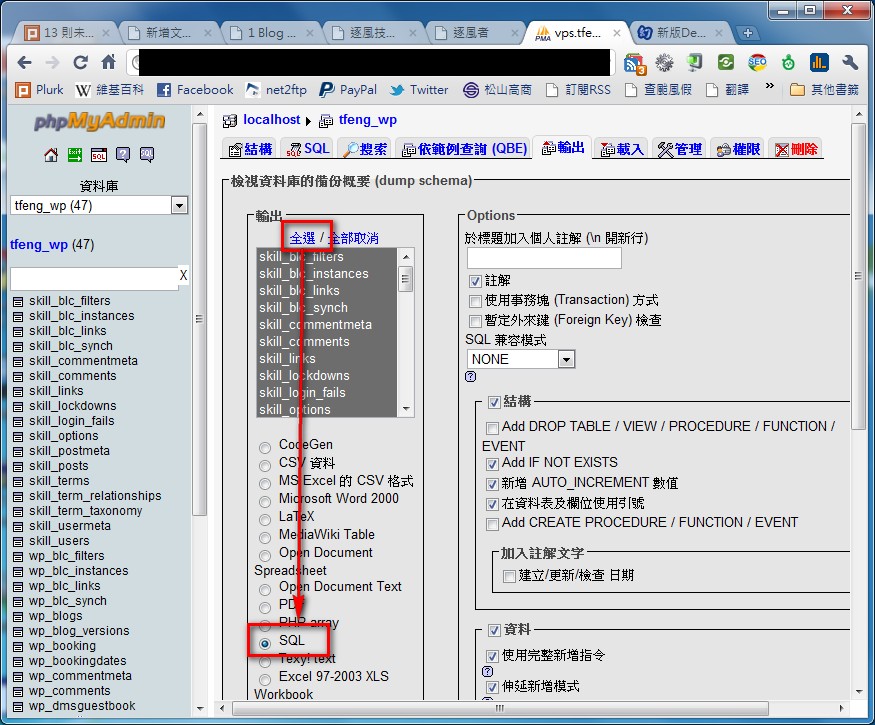The image size is (875, 725).
Task: Enable Transaction mode checkbox
Action: click(475, 301)
